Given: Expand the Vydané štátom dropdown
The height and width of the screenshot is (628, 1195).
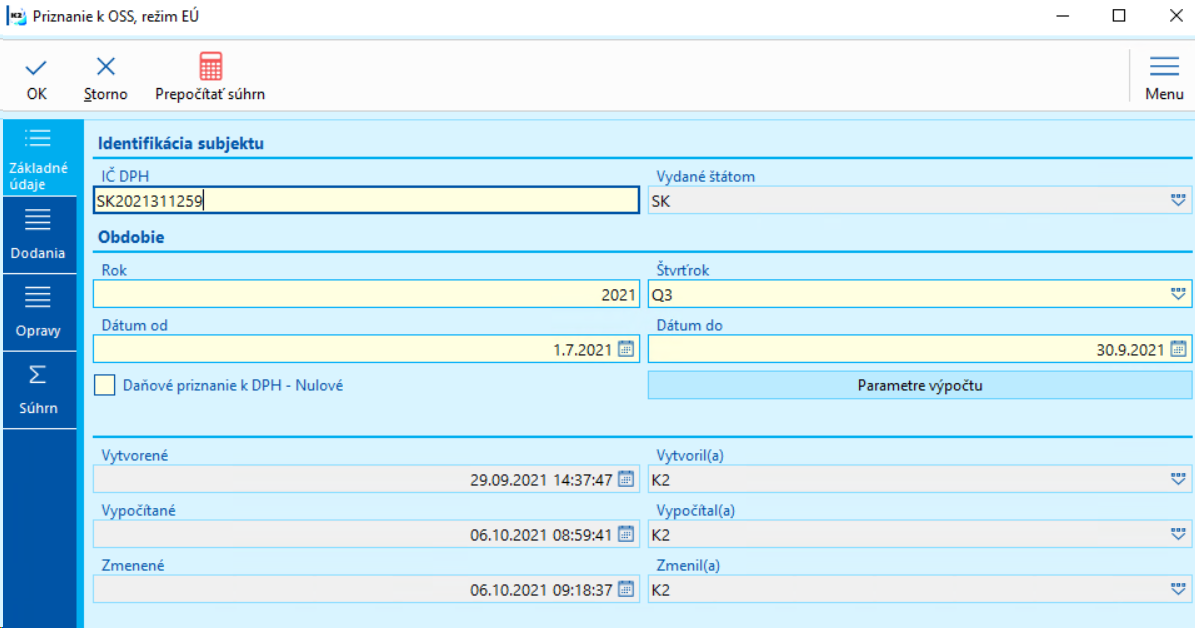Looking at the screenshot, I should pyautogui.click(x=1178, y=200).
